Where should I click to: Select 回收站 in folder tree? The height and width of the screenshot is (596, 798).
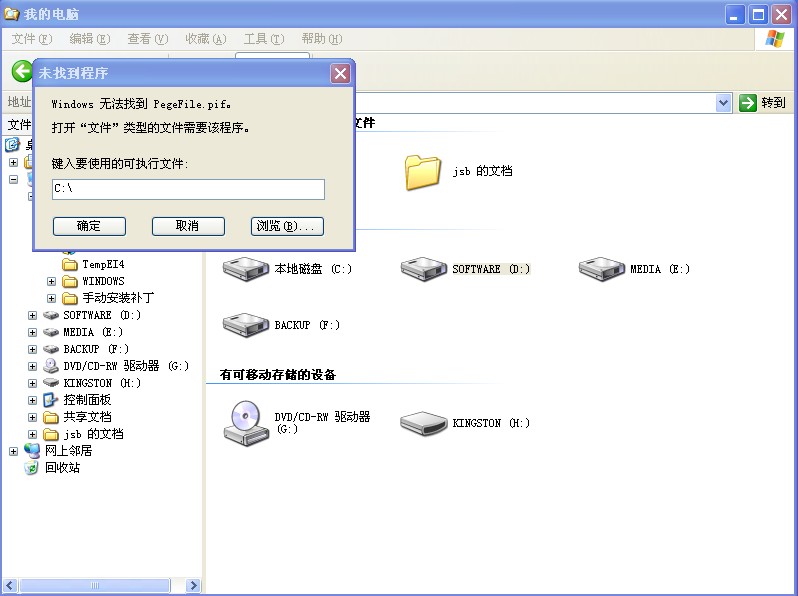(62, 467)
